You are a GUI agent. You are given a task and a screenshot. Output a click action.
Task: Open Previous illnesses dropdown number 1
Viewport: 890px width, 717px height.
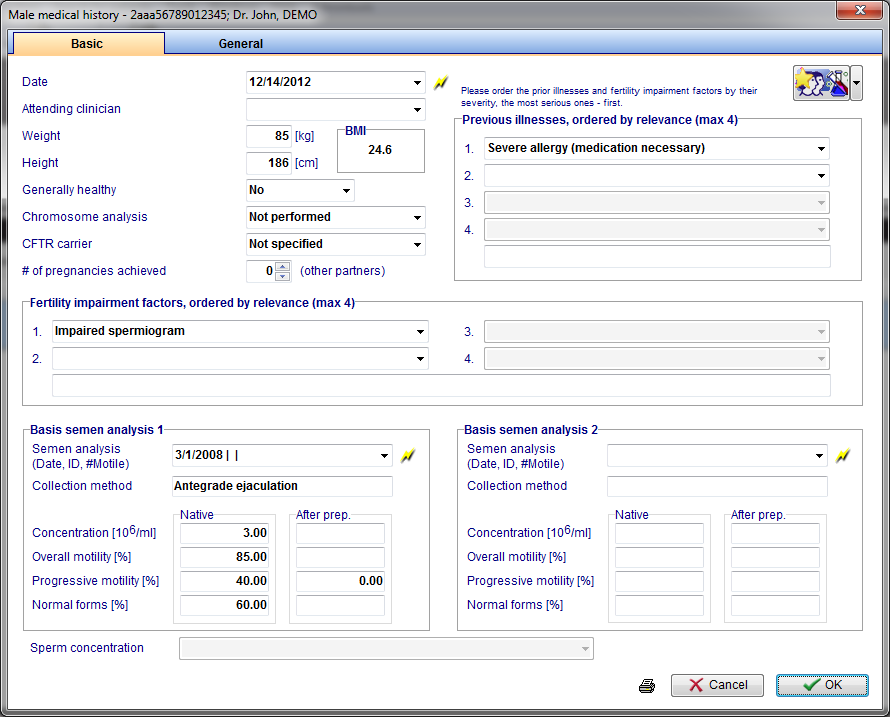pyautogui.click(x=821, y=149)
